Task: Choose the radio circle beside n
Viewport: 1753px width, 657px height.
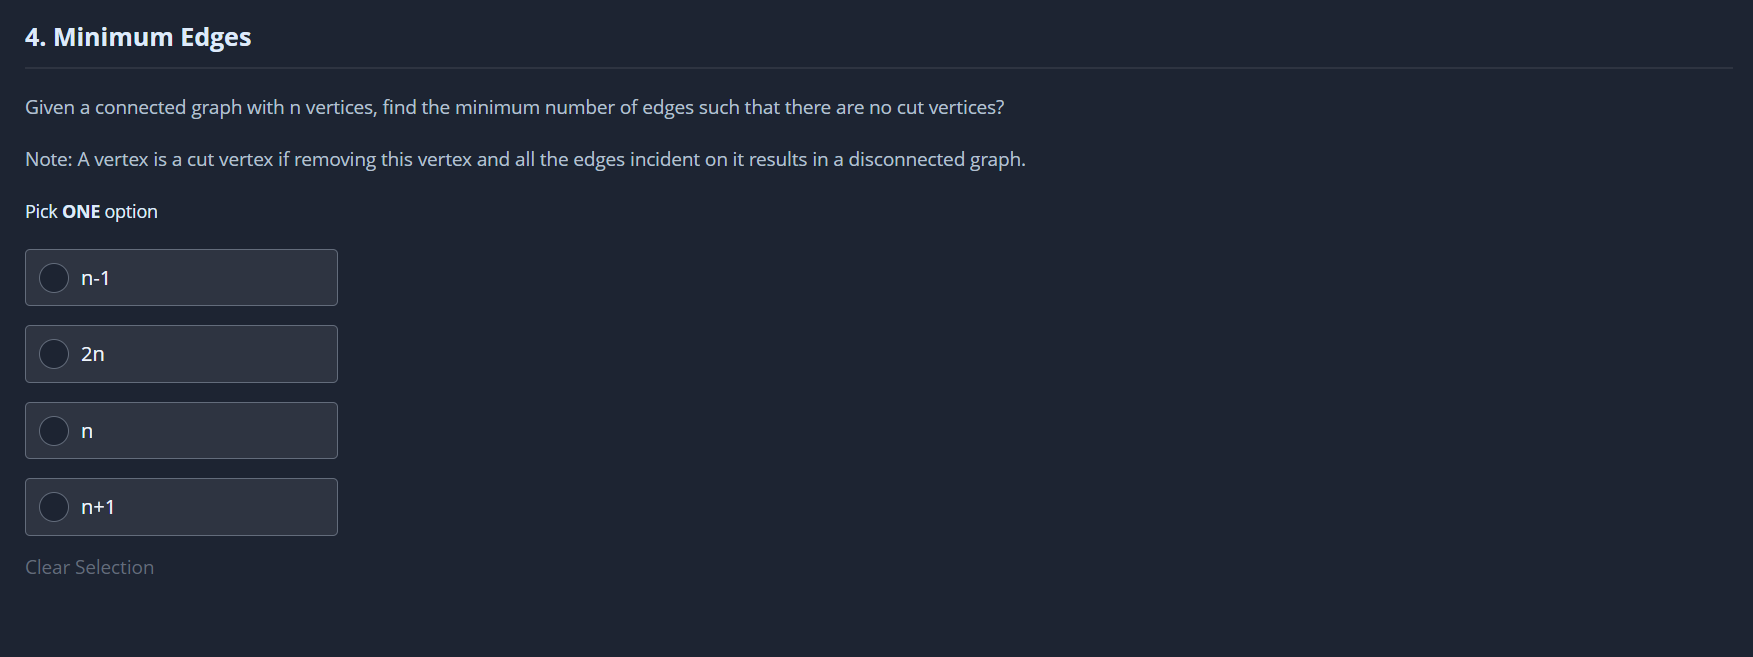Action: tap(54, 431)
